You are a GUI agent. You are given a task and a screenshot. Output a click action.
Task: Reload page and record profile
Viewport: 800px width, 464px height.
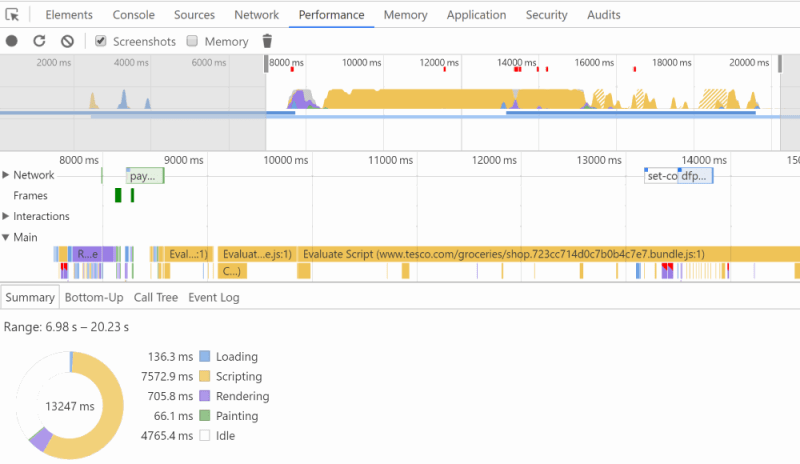click(x=39, y=41)
